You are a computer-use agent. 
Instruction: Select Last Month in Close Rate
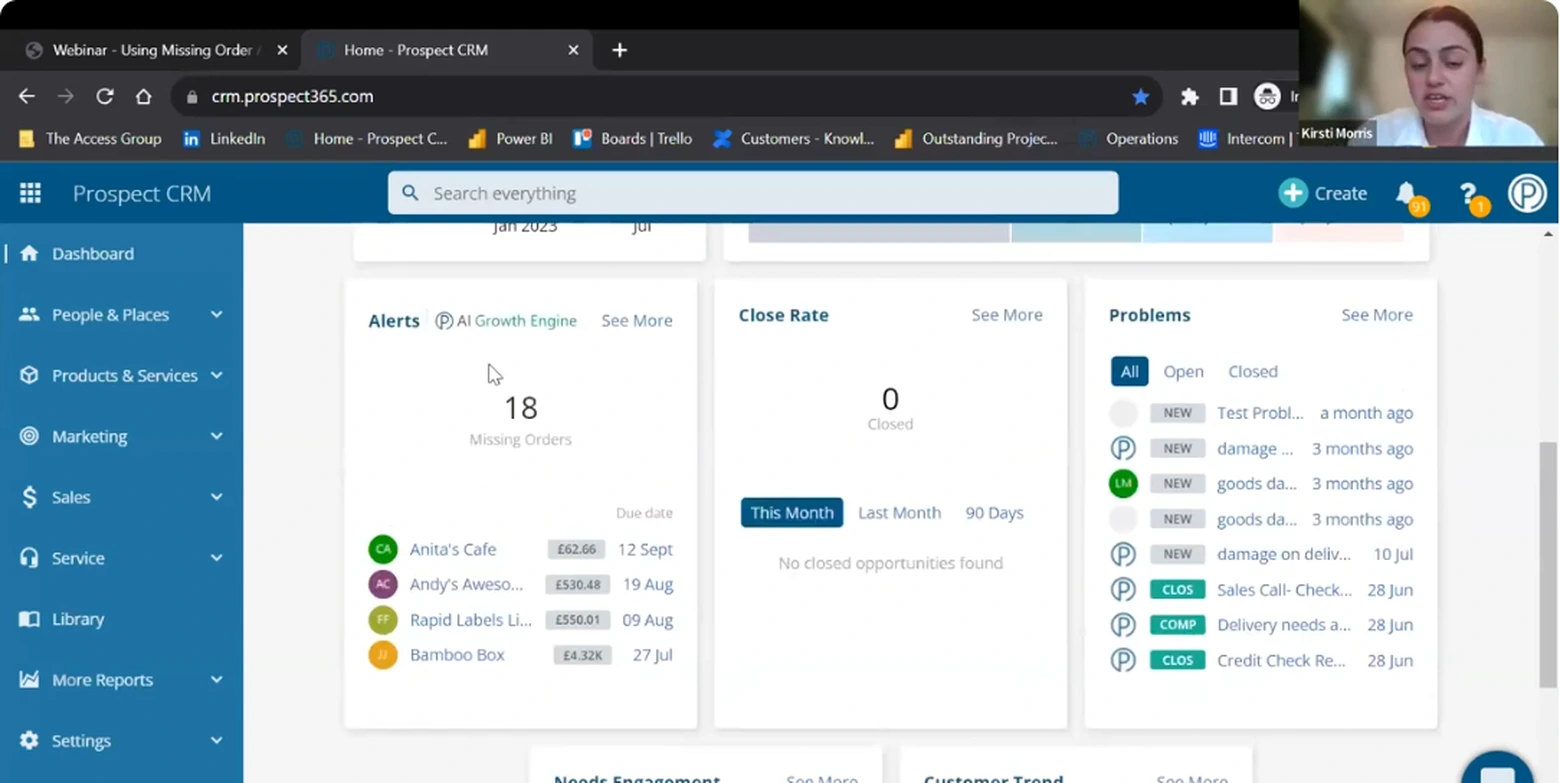(899, 512)
